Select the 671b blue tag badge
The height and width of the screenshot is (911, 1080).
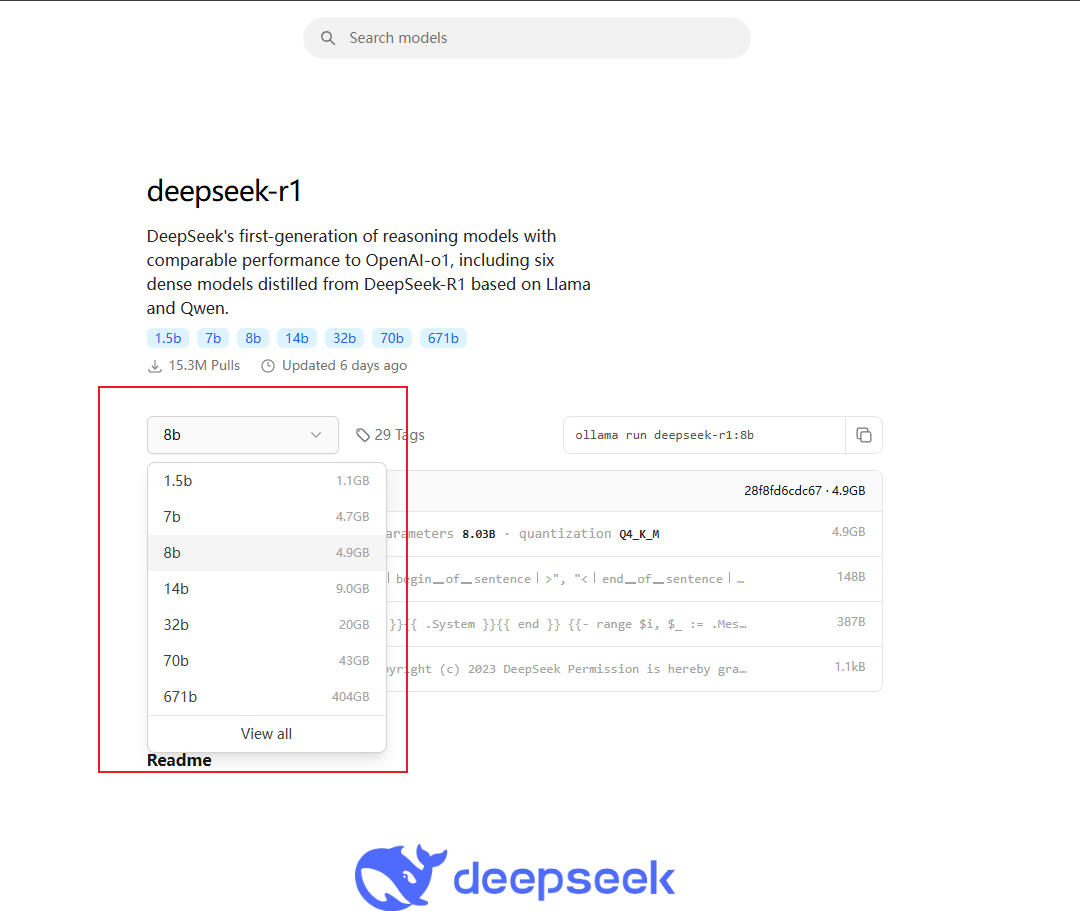tap(444, 338)
